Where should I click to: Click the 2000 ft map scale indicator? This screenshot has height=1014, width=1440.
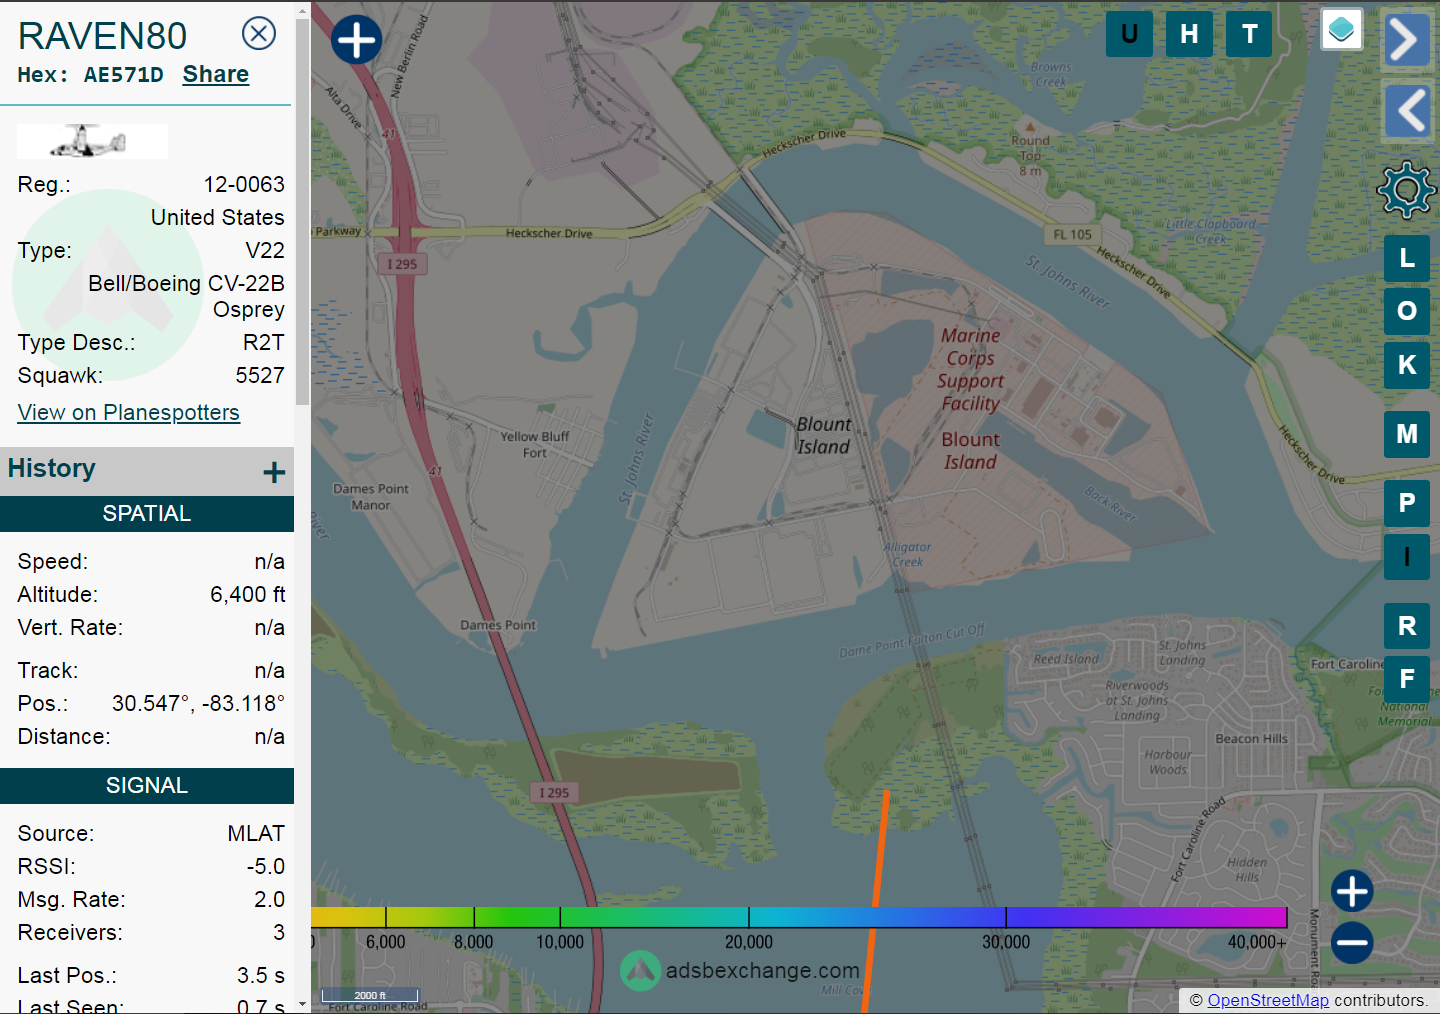click(370, 995)
